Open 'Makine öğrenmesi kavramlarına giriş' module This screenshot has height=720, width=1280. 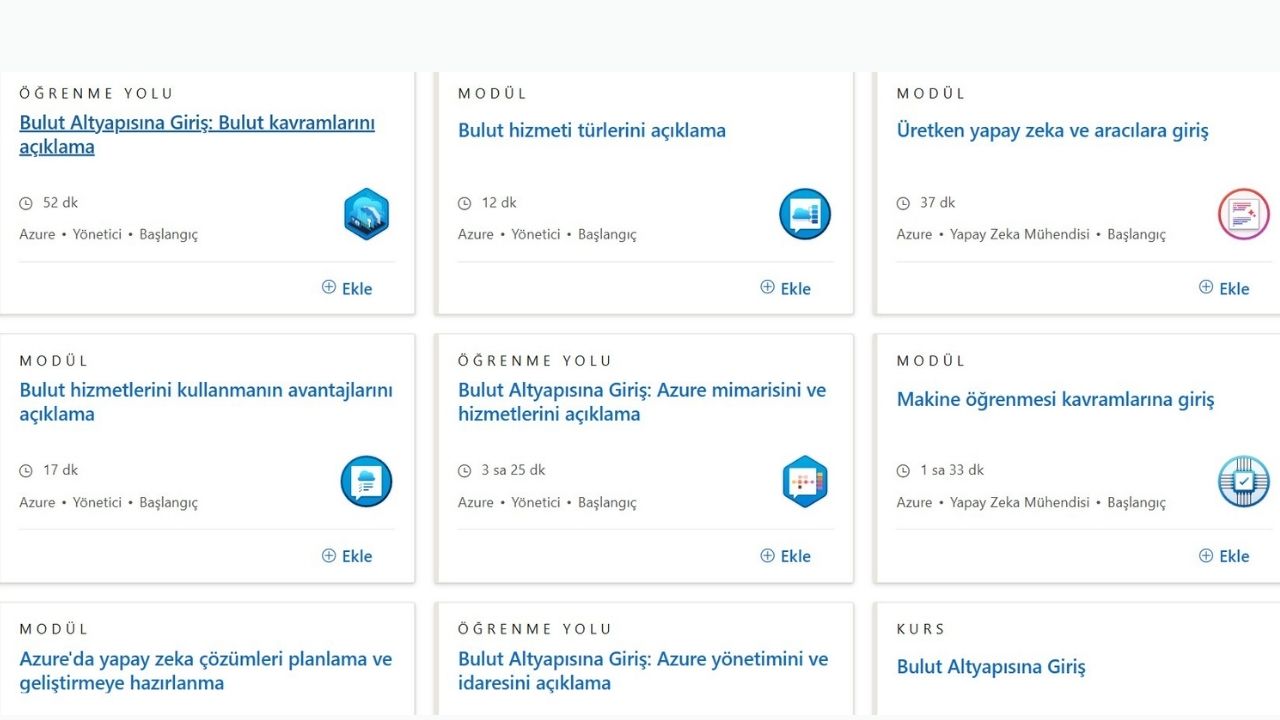coord(1054,399)
